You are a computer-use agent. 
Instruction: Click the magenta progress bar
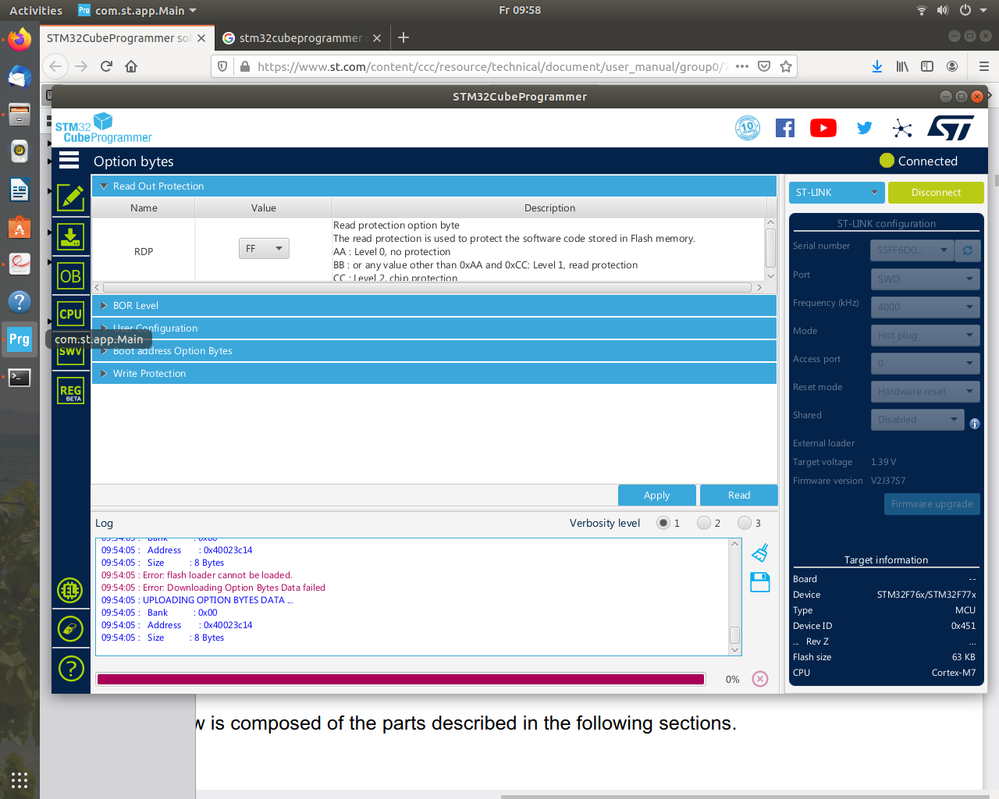pos(401,679)
